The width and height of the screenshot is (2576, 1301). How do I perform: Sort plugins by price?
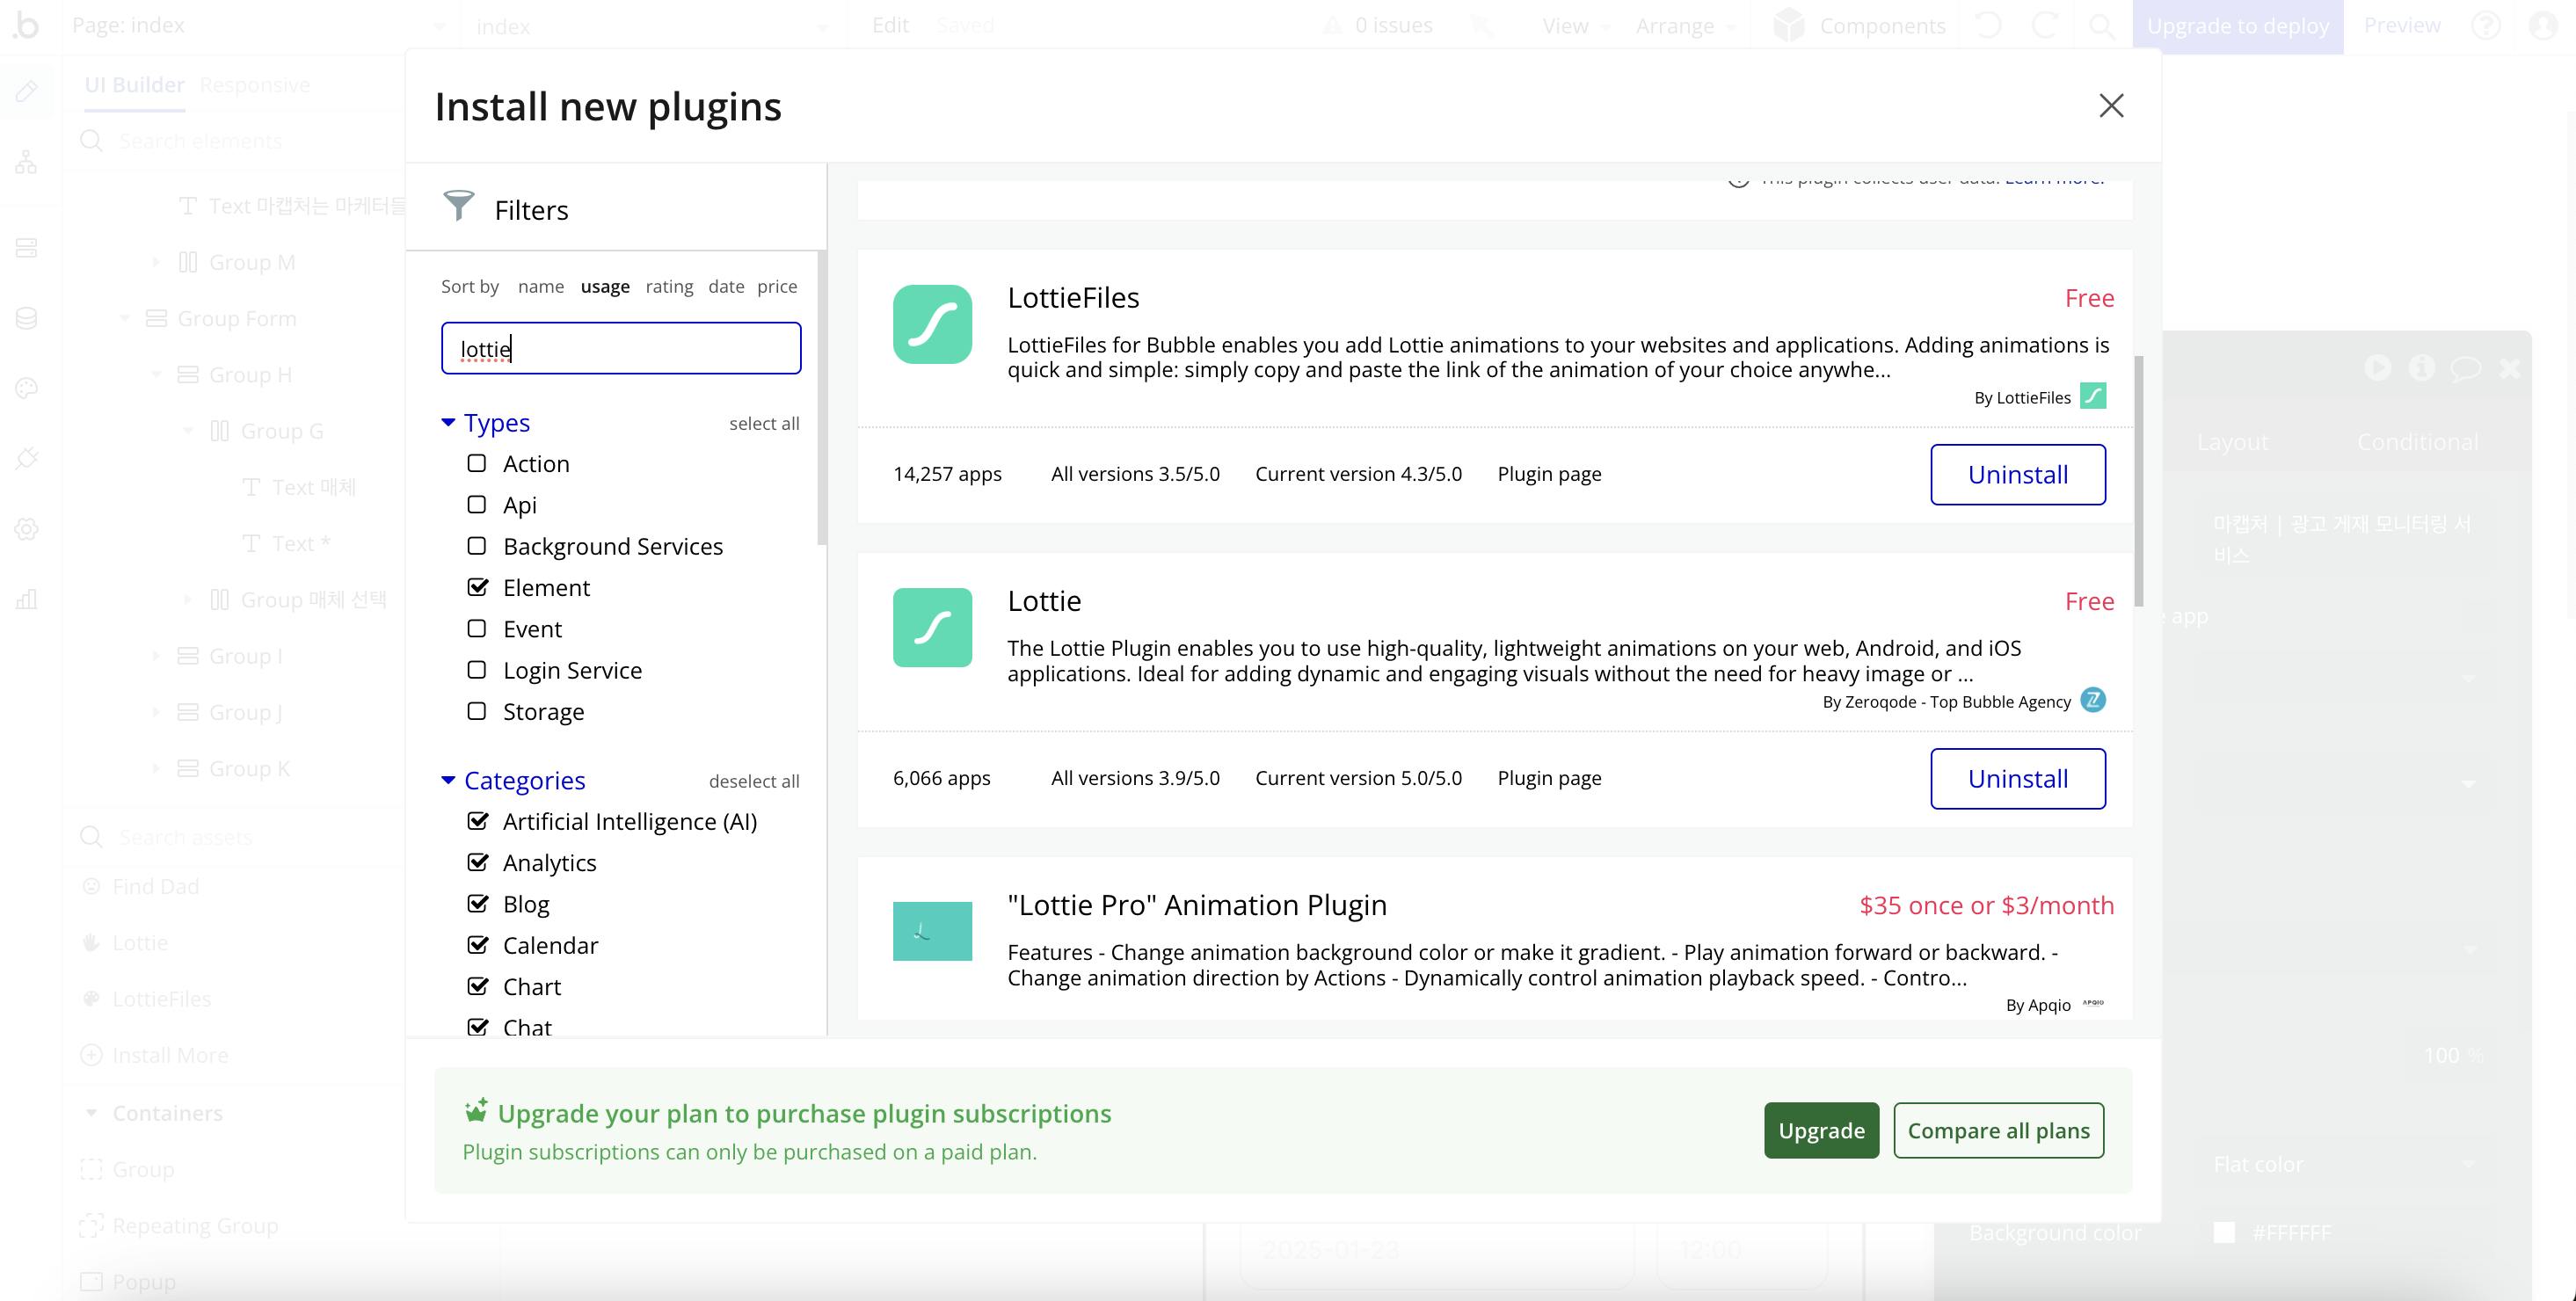point(777,286)
